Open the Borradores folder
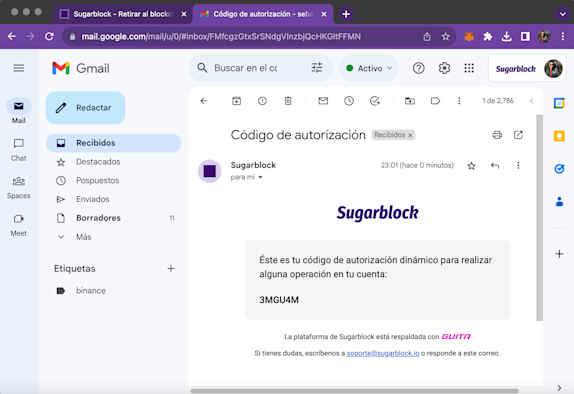This screenshot has height=394, width=574. (x=113, y=218)
